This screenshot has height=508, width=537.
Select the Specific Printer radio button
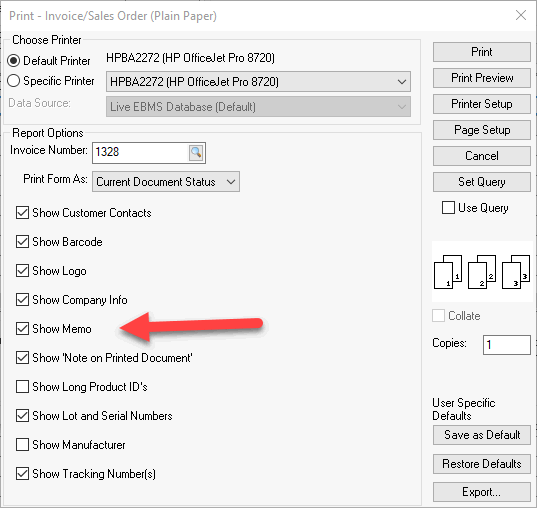[x=14, y=81]
